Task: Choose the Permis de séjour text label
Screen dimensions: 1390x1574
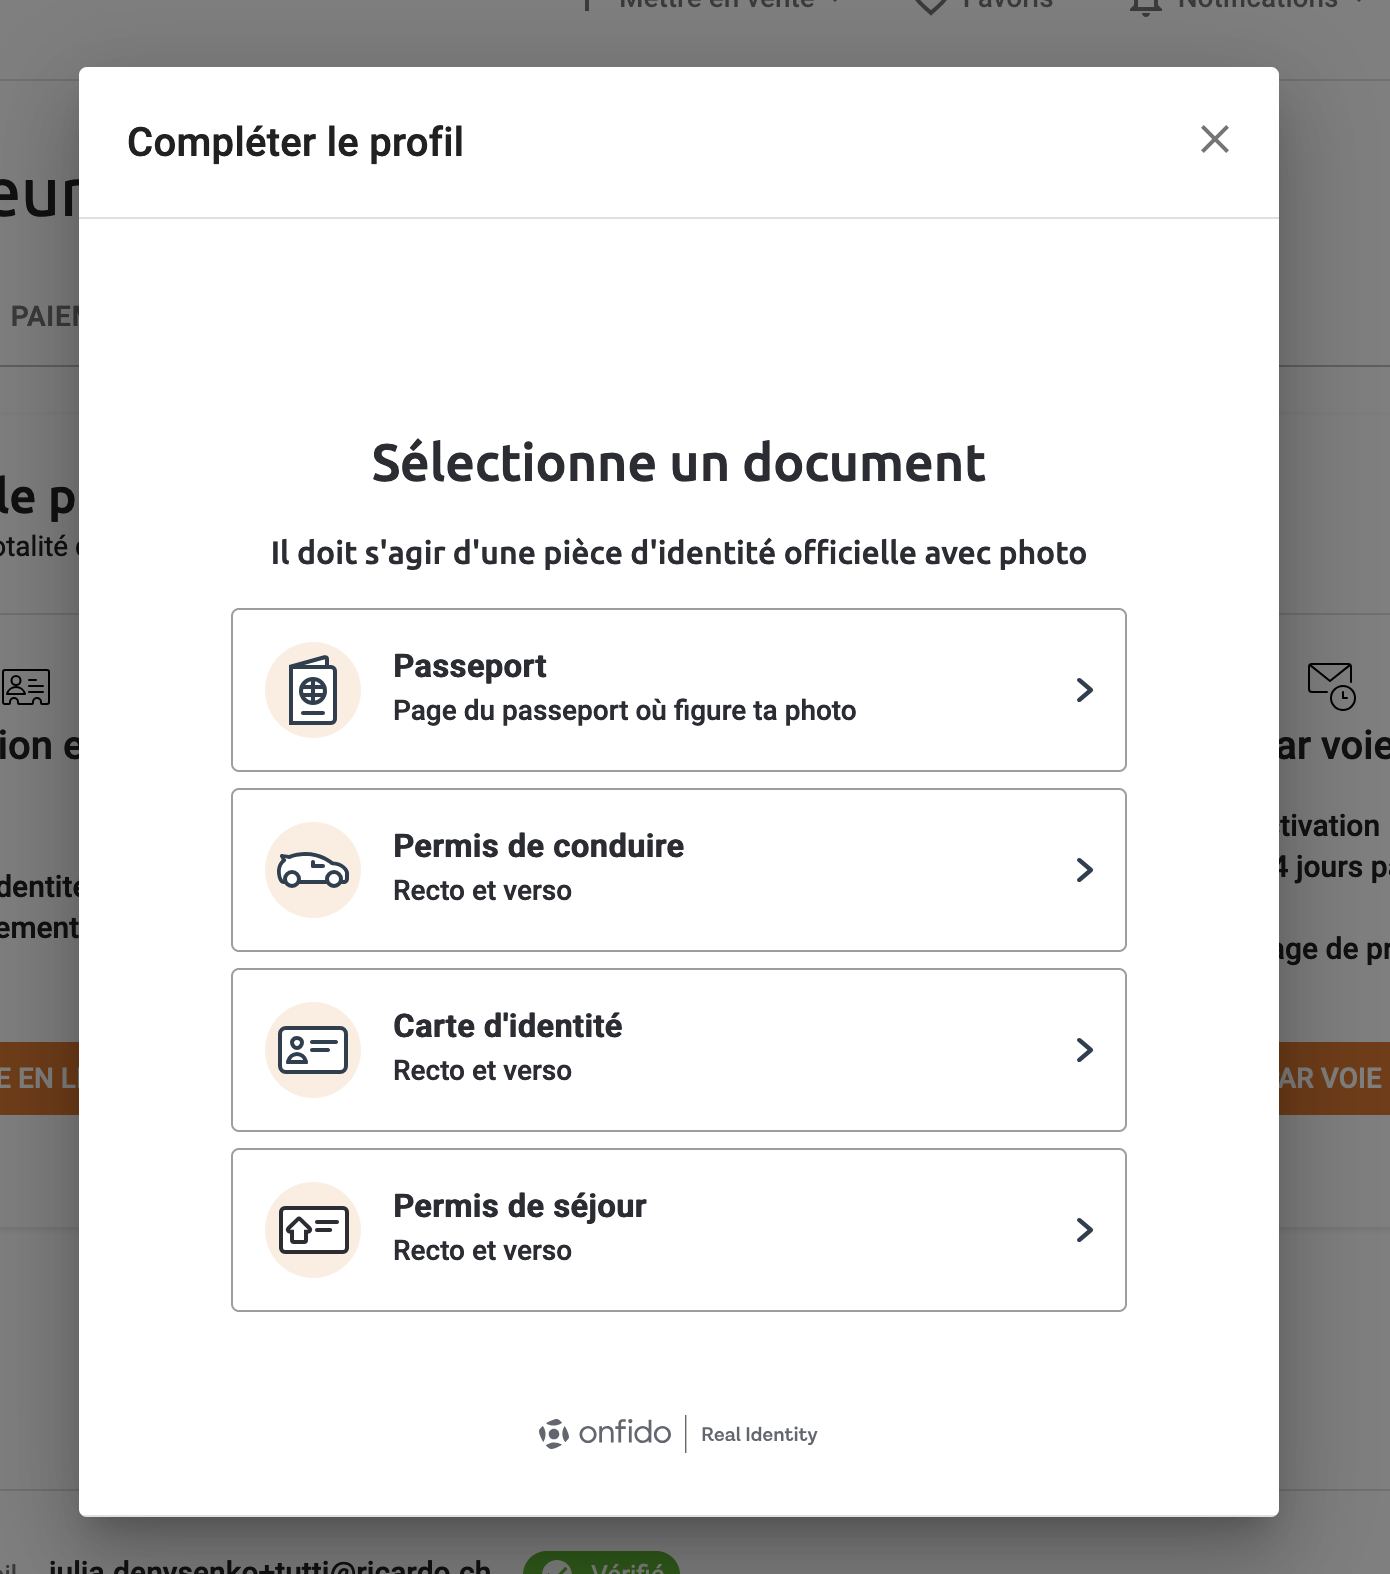Action: [x=520, y=1206]
